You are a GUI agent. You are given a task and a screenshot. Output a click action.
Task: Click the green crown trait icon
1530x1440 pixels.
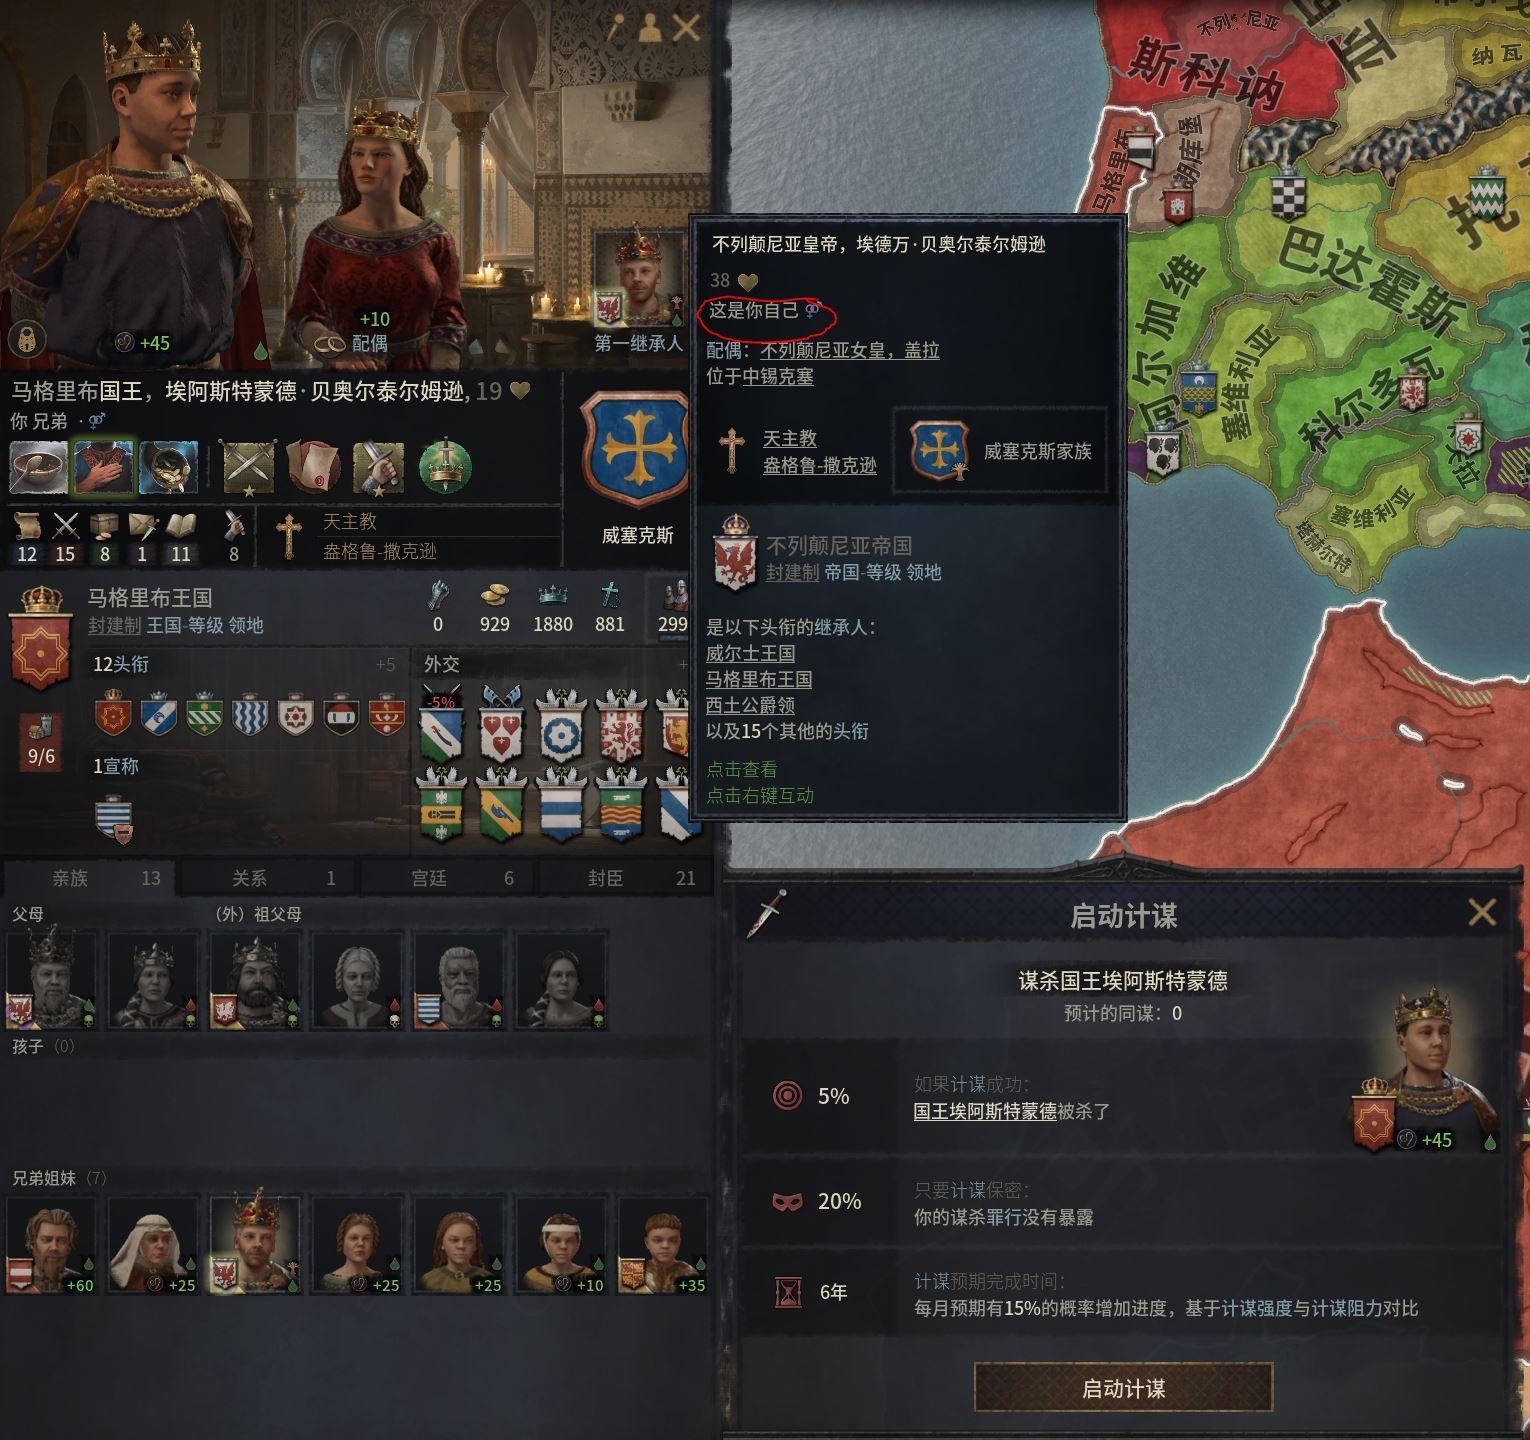pos(445,467)
